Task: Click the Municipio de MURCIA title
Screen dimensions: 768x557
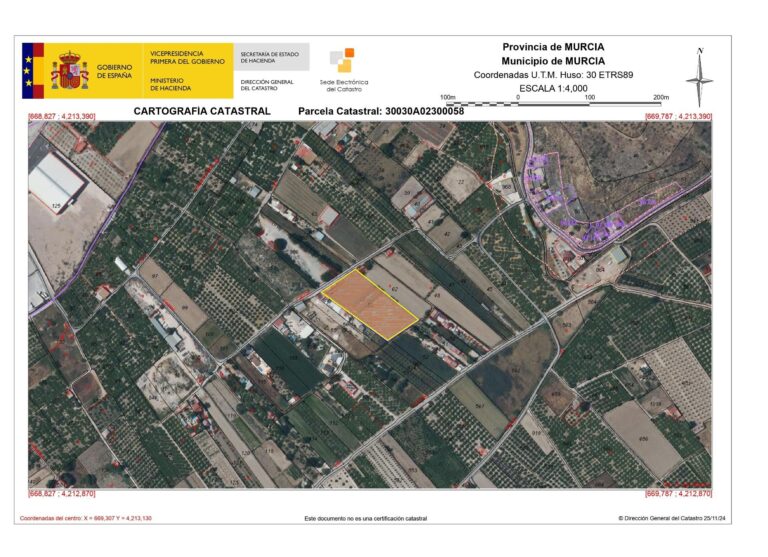Action: click(x=552, y=60)
